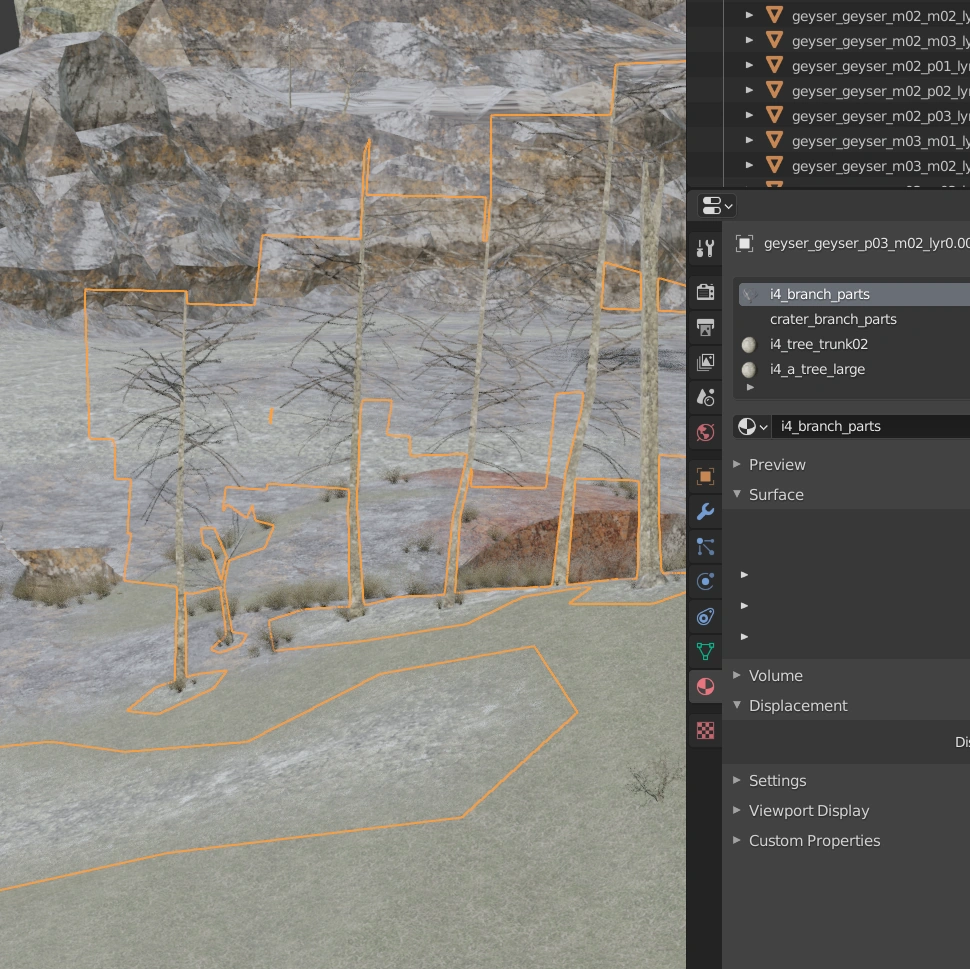Image resolution: width=970 pixels, height=969 pixels.
Task: Select geyser_geyser_m03_m01 object name in outliner
Action: point(880,141)
